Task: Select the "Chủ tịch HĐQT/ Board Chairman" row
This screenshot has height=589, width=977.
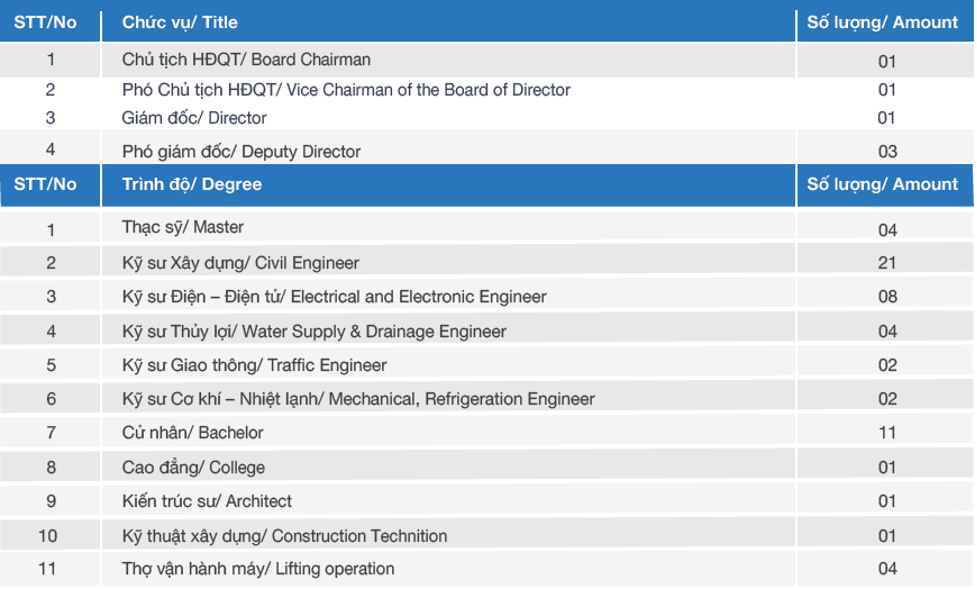Action: (x=487, y=60)
